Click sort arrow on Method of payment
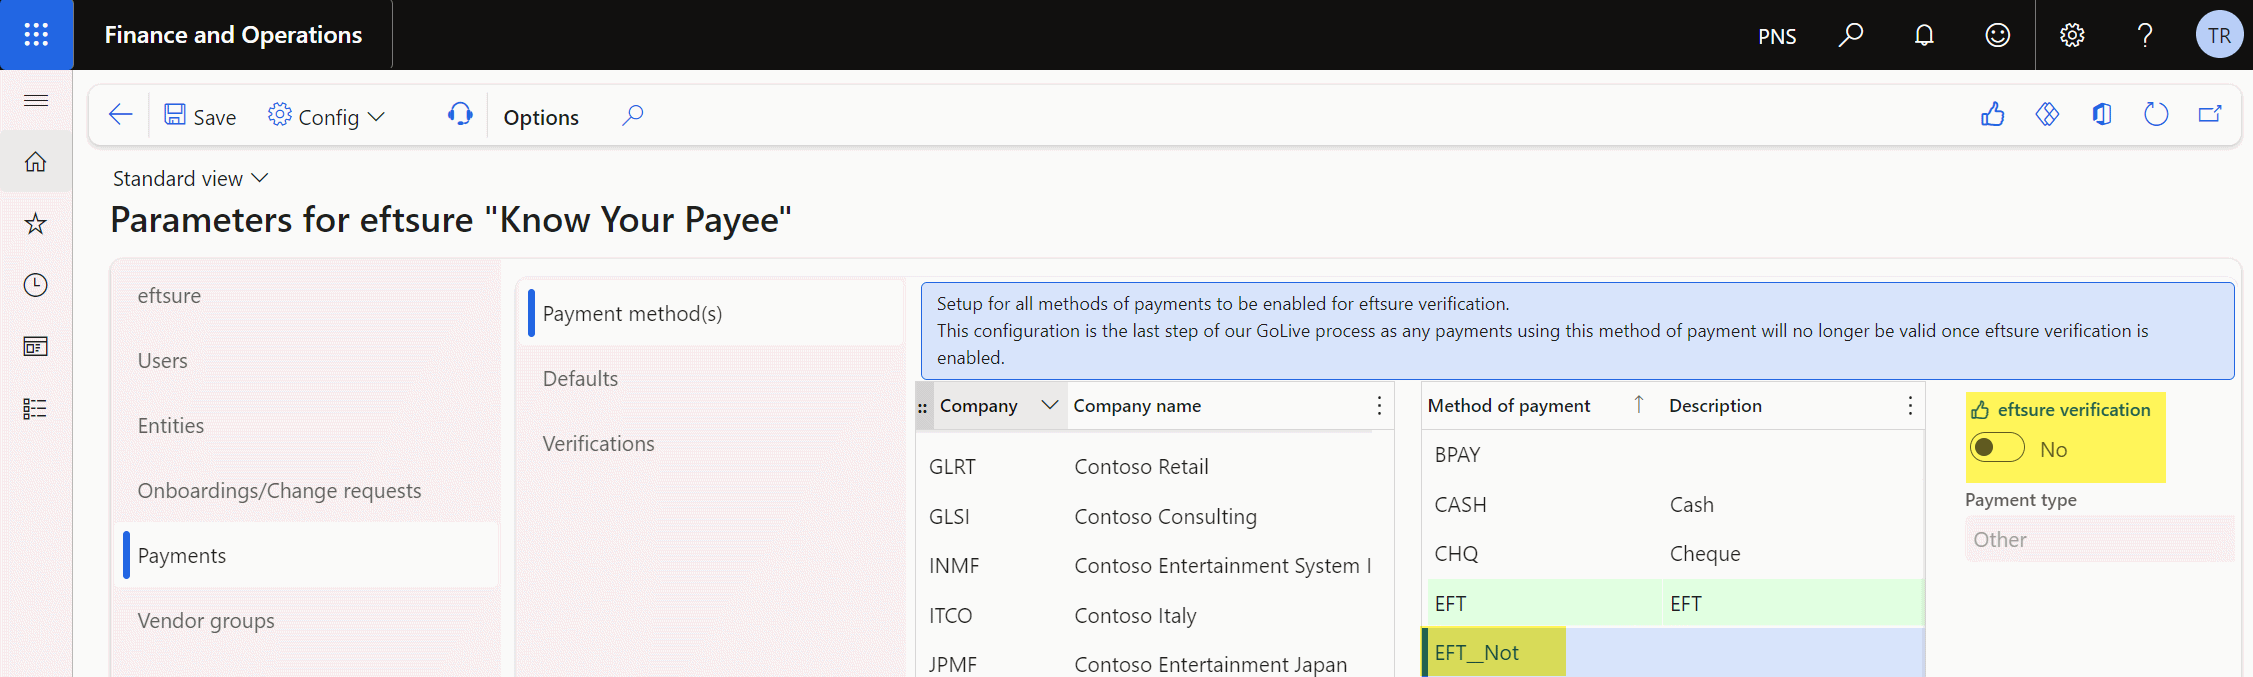Viewport: 2253px width, 677px height. (1639, 404)
